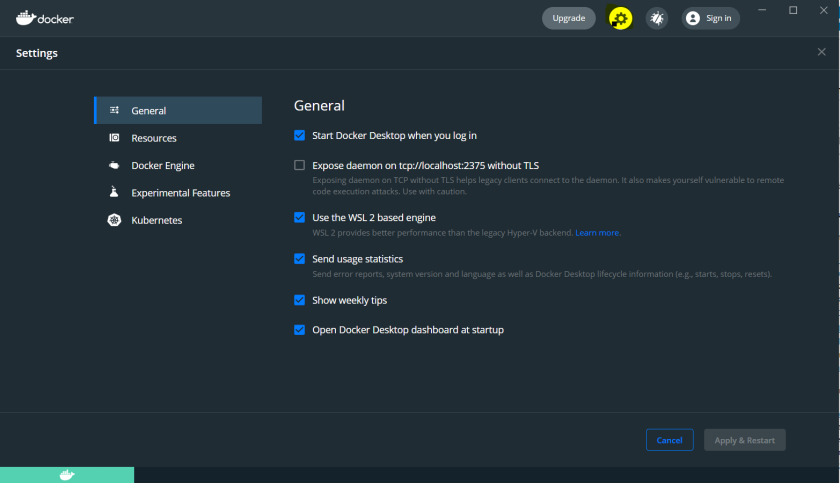Click the Kubernetes wheel icon in sidebar
Viewport: 840px width, 483px height.
tap(114, 220)
